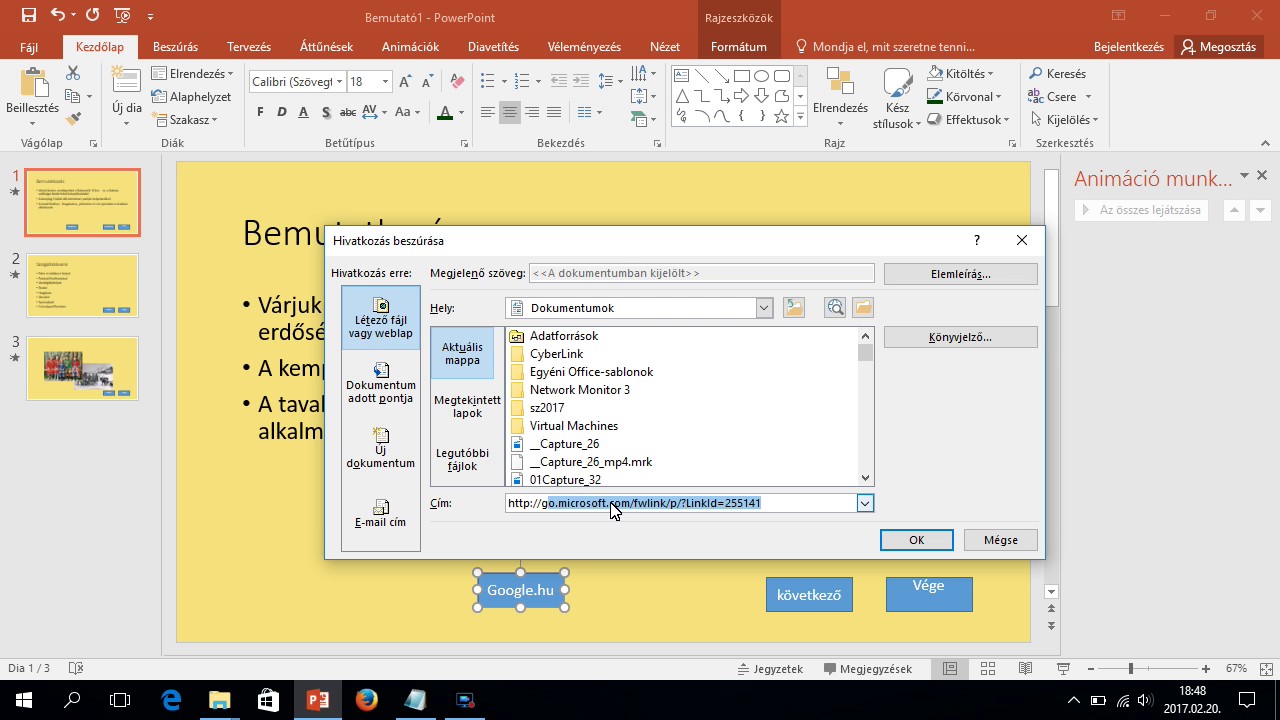The width and height of the screenshot is (1280, 720).
Task: Toggle bold F formatting
Action: click(260, 112)
